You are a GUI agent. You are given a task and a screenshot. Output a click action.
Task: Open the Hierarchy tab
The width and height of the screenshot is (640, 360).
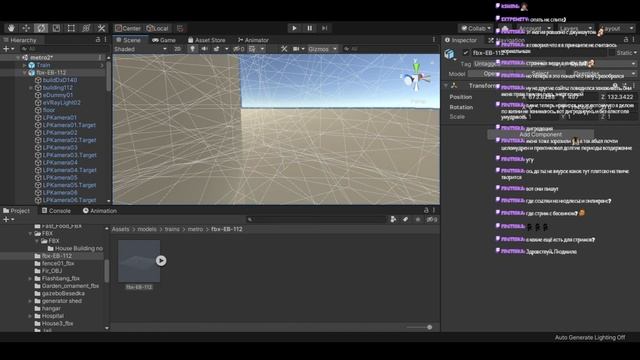click(20, 40)
